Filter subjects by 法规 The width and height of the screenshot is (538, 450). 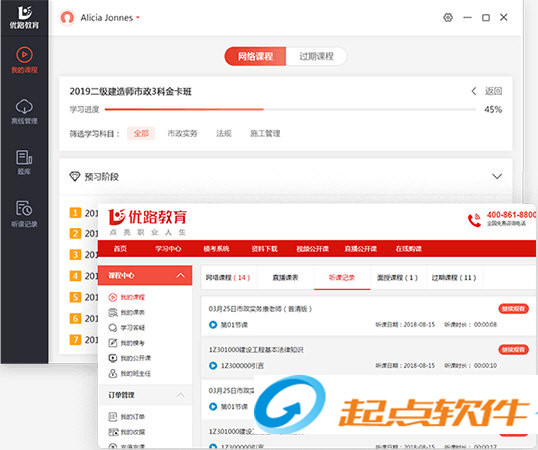224,133
